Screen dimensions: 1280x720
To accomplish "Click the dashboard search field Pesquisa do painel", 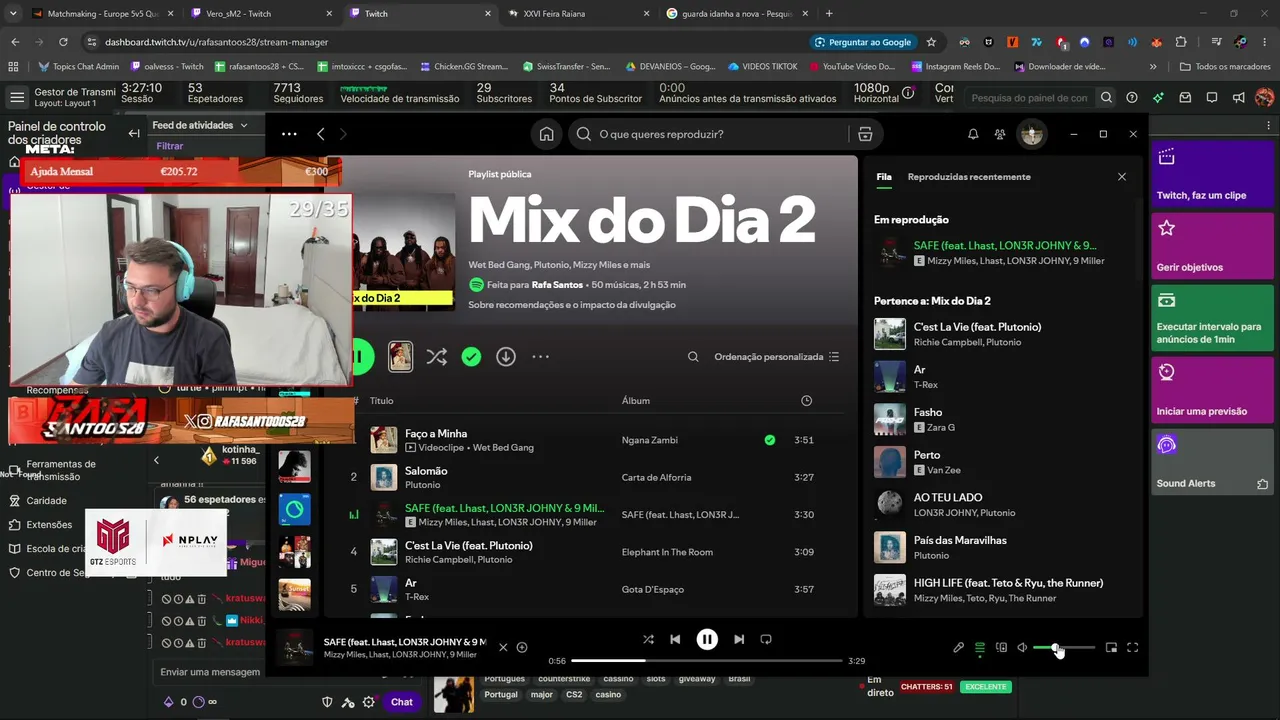I will (x=1030, y=98).
